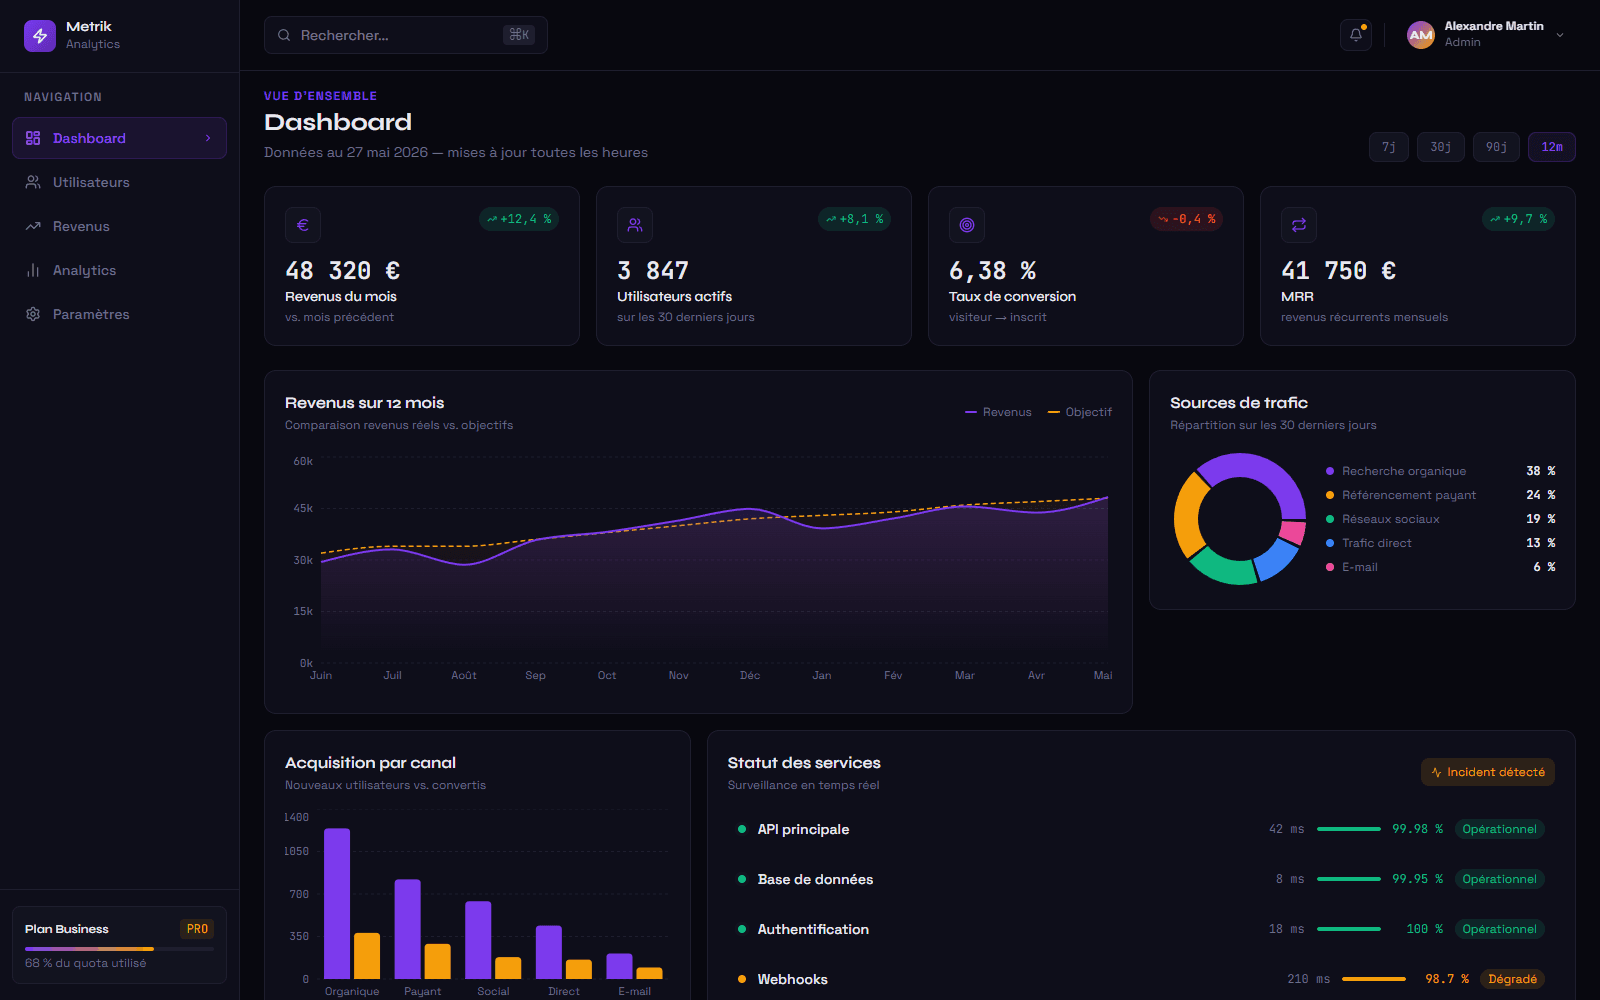
Task: Click the AM user avatar
Action: [x=1421, y=35]
